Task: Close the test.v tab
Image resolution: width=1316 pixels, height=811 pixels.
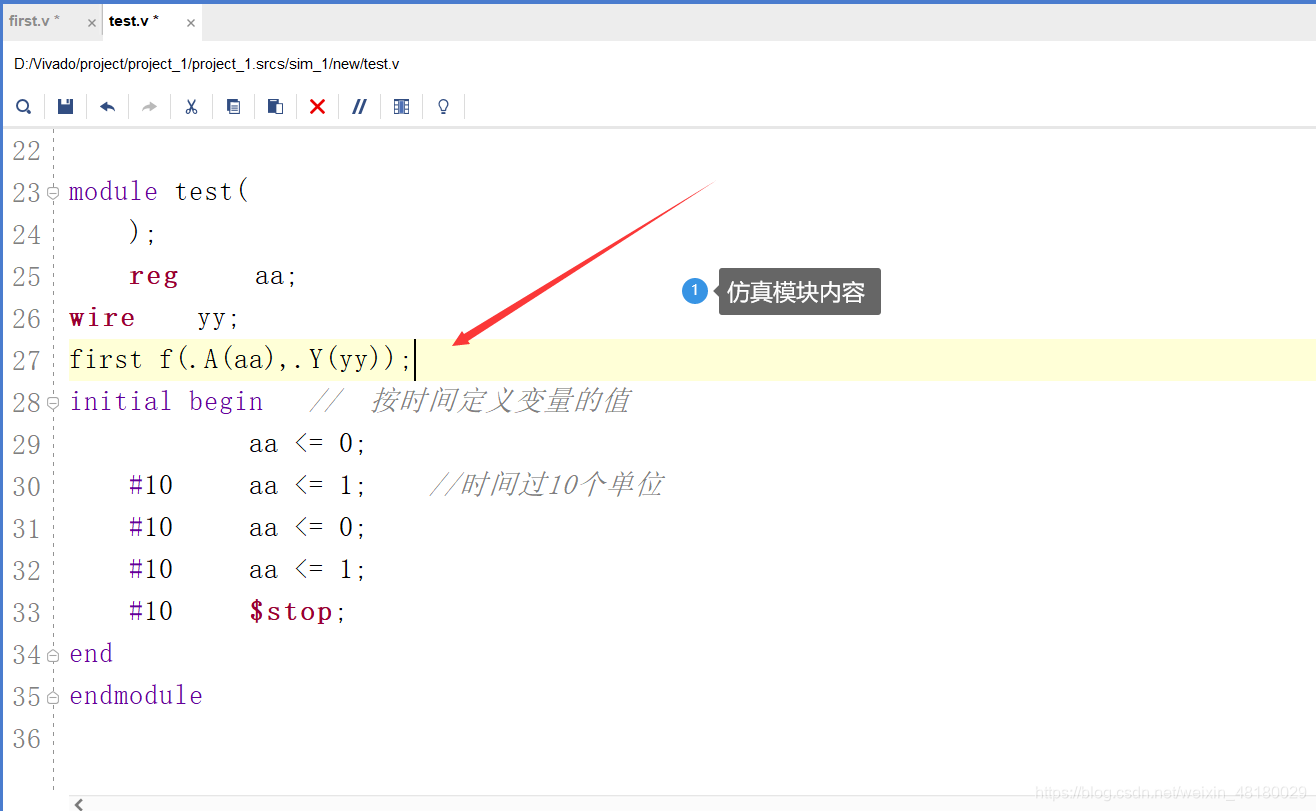Action: point(191,23)
